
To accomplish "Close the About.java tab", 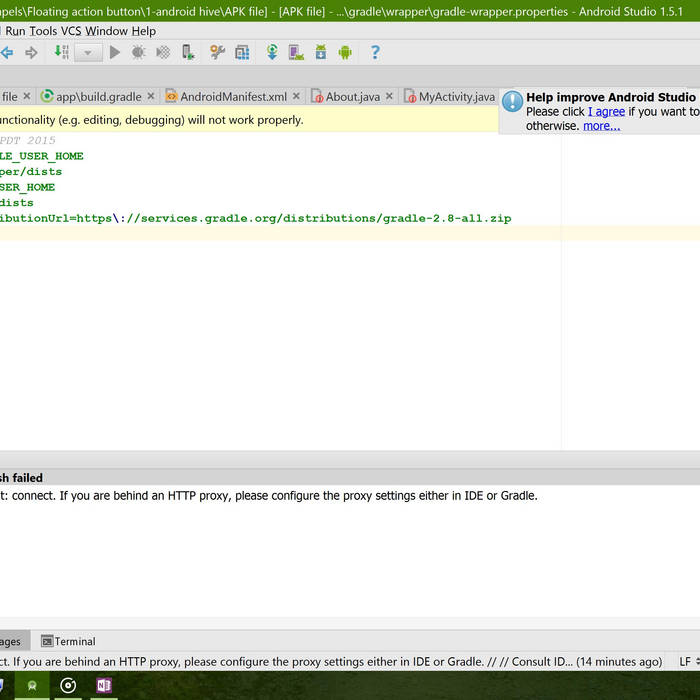I will point(389,96).
